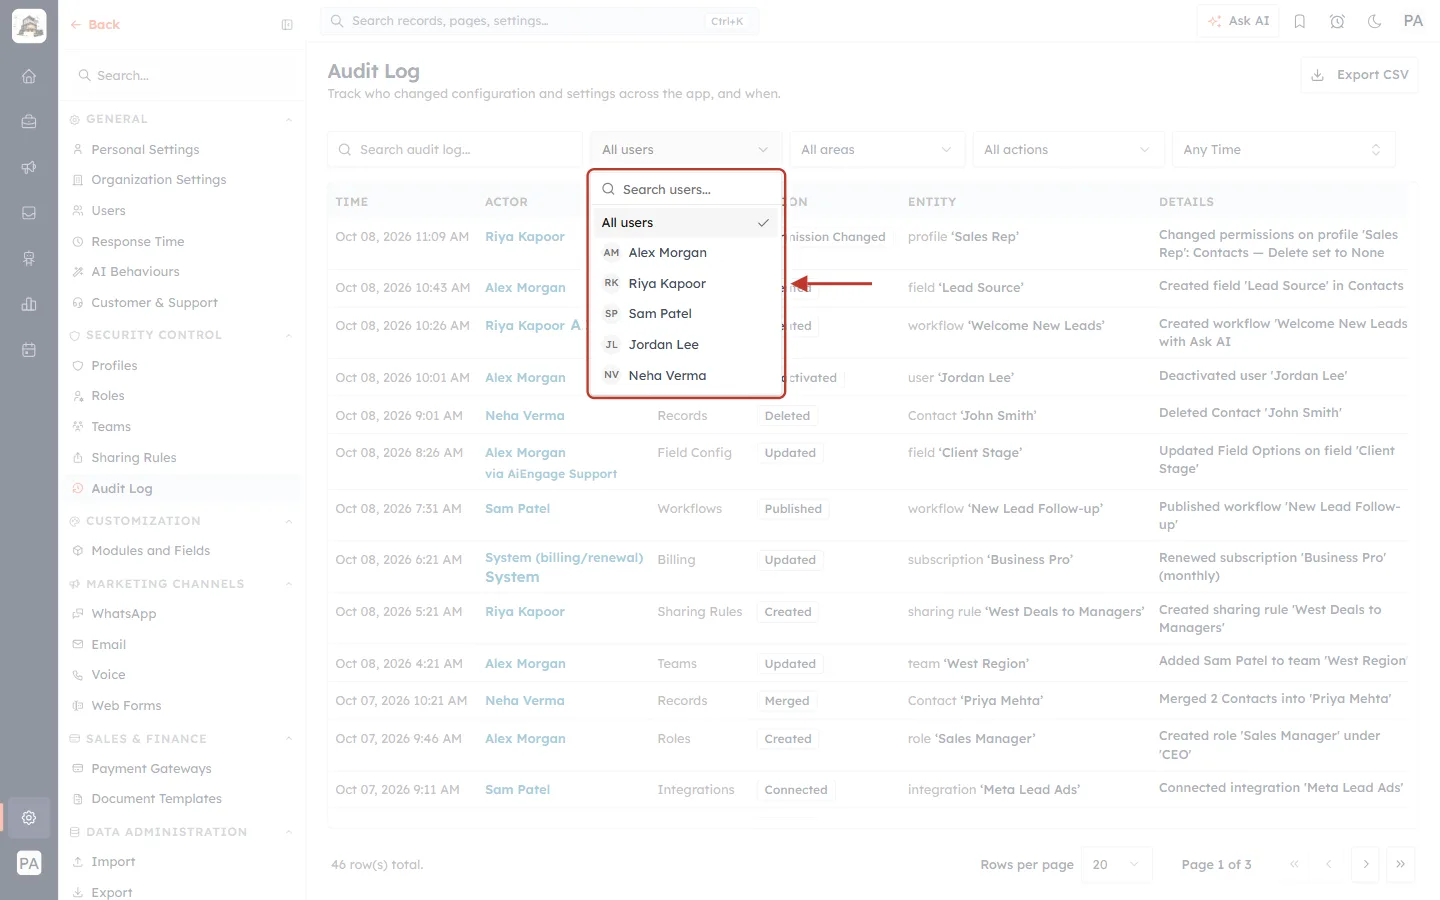This screenshot has width=1440, height=900.
Task: Click the settings gear icon in left rail
Action: (29, 817)
